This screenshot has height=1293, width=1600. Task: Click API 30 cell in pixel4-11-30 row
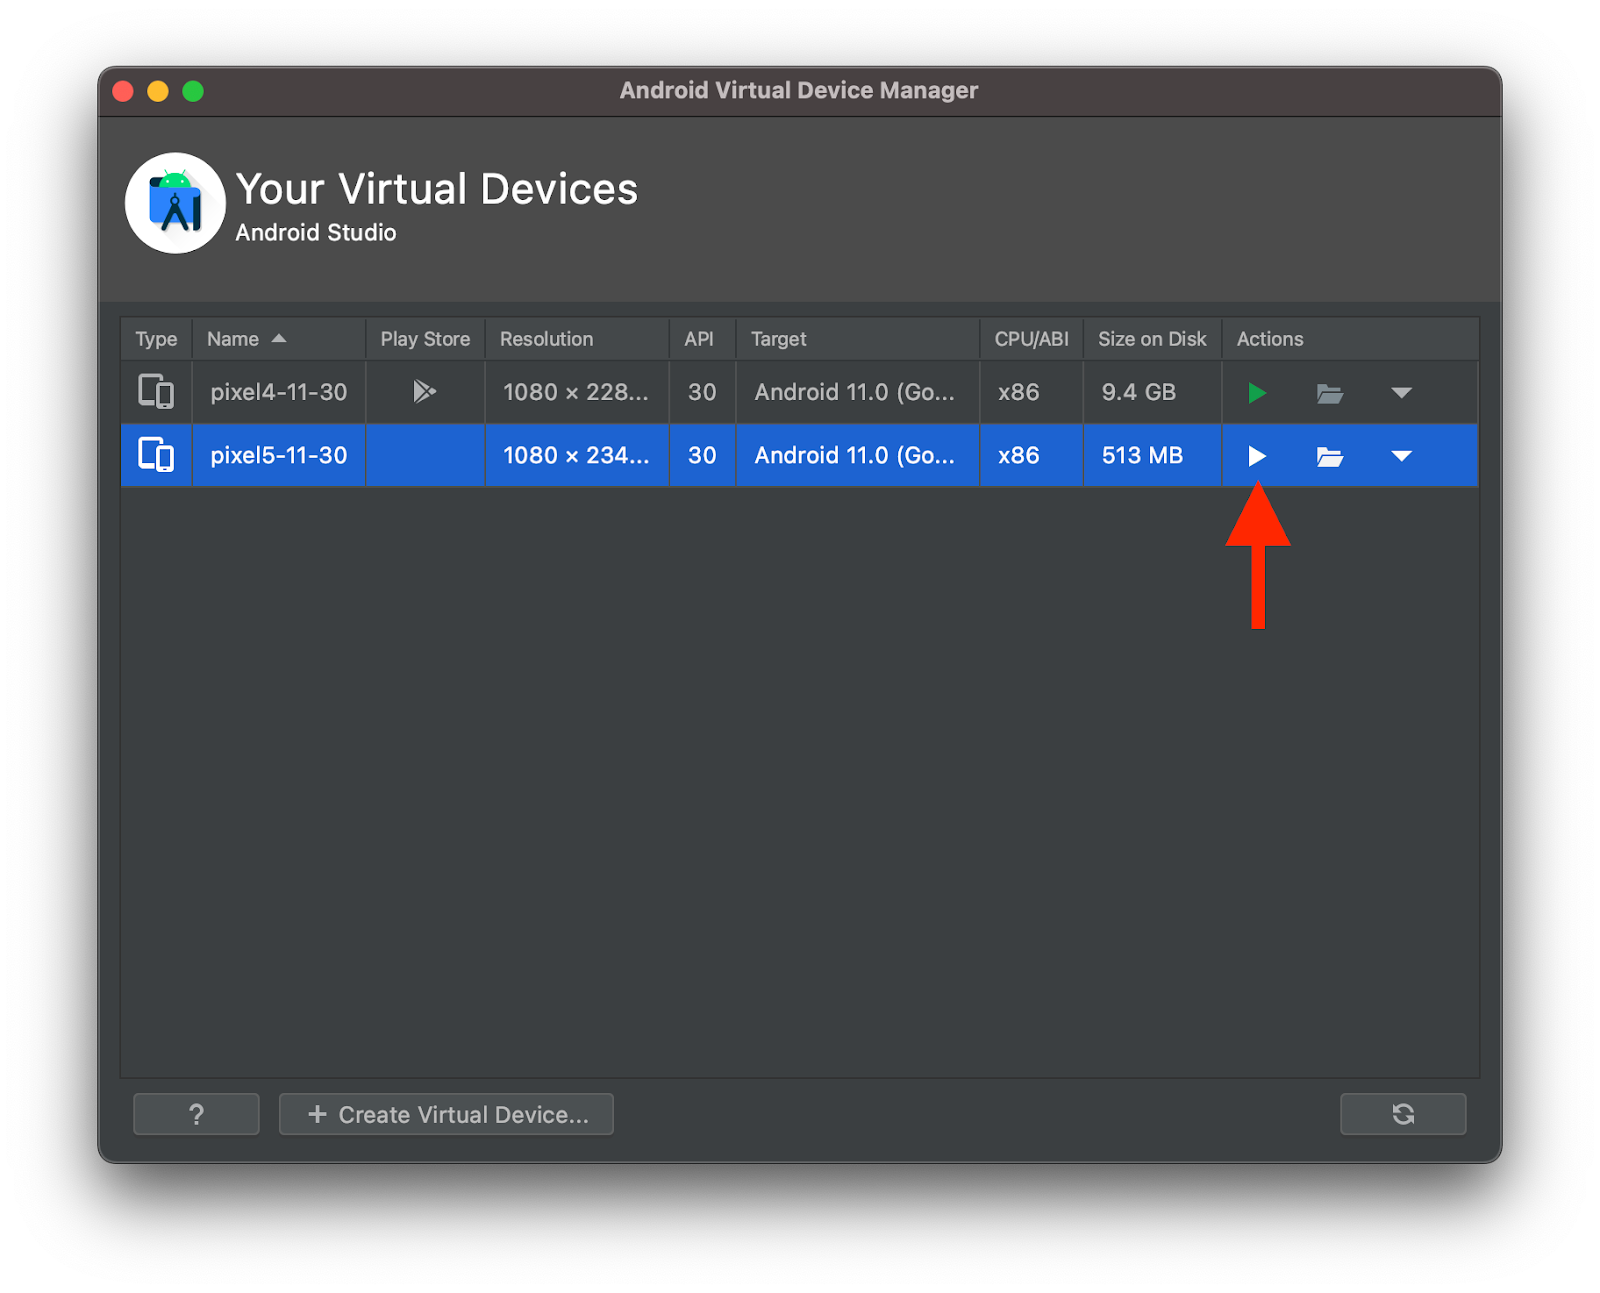(x=702, y=392)
